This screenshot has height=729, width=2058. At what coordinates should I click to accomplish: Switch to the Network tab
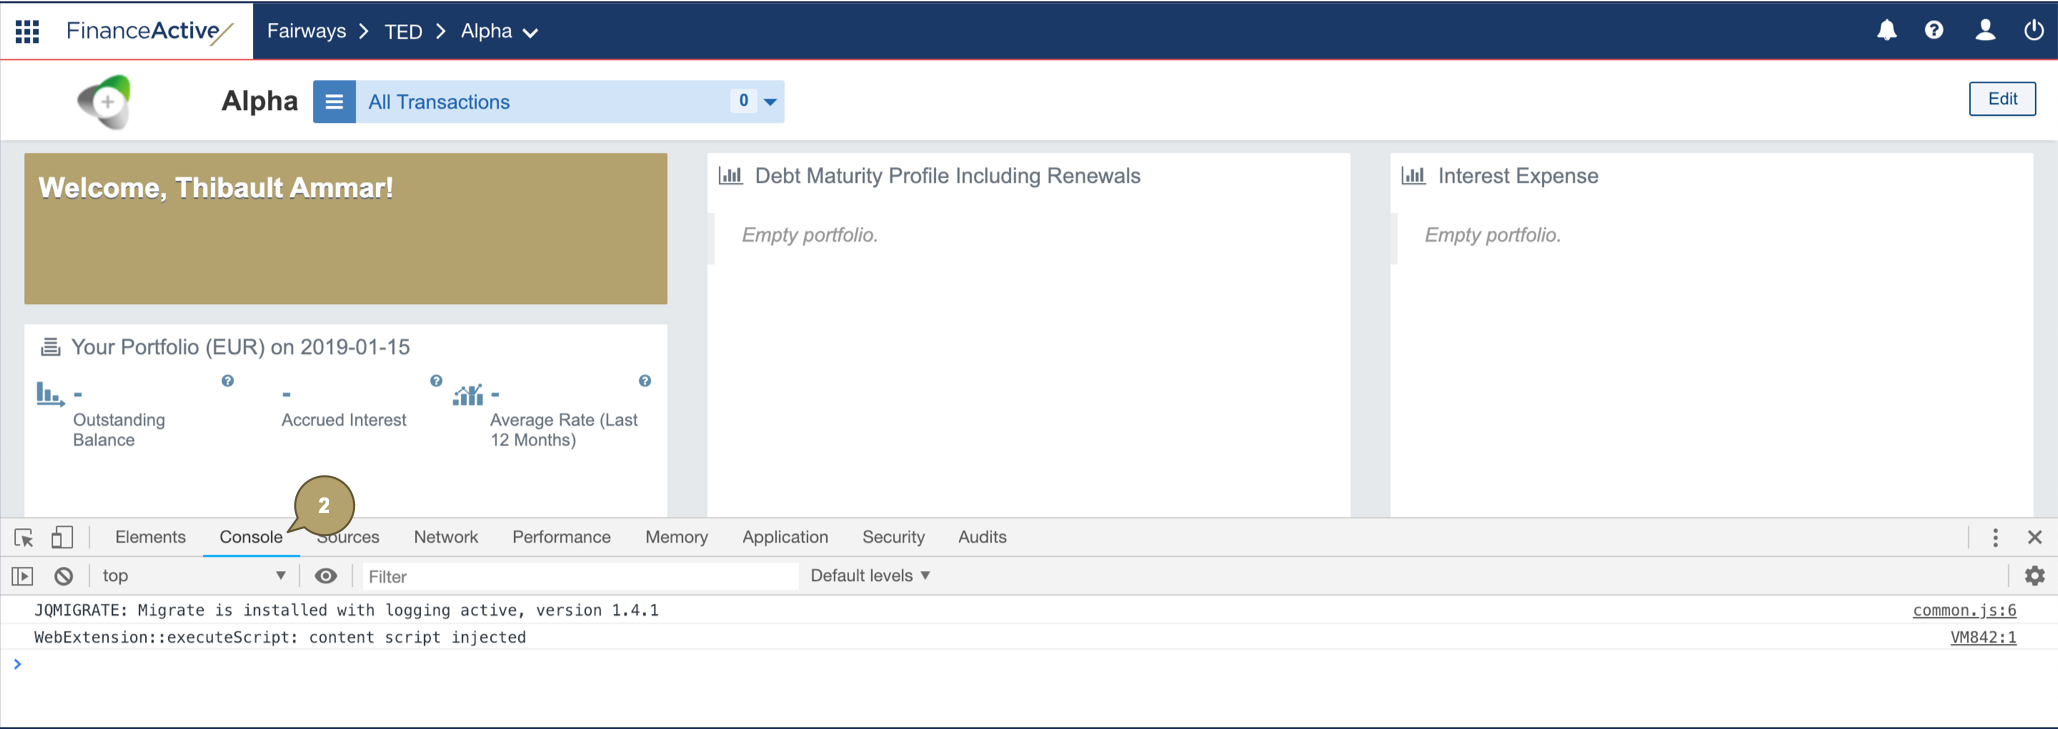(x=446, y=537)
